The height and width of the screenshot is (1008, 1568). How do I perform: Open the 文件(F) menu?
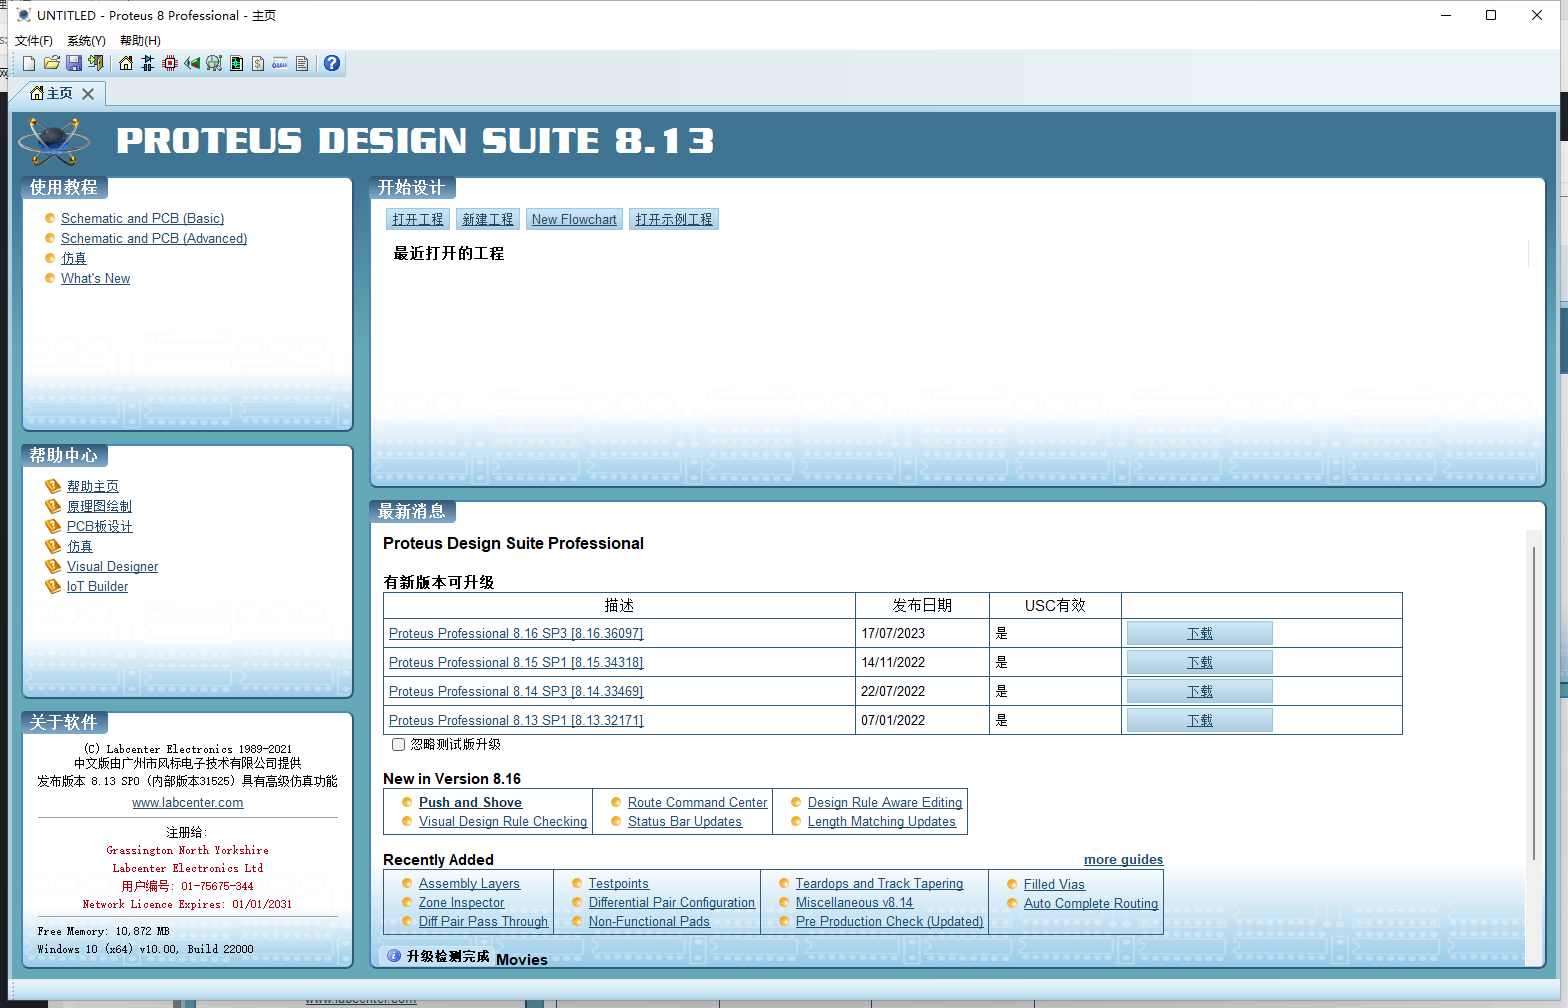click(34, 41)
